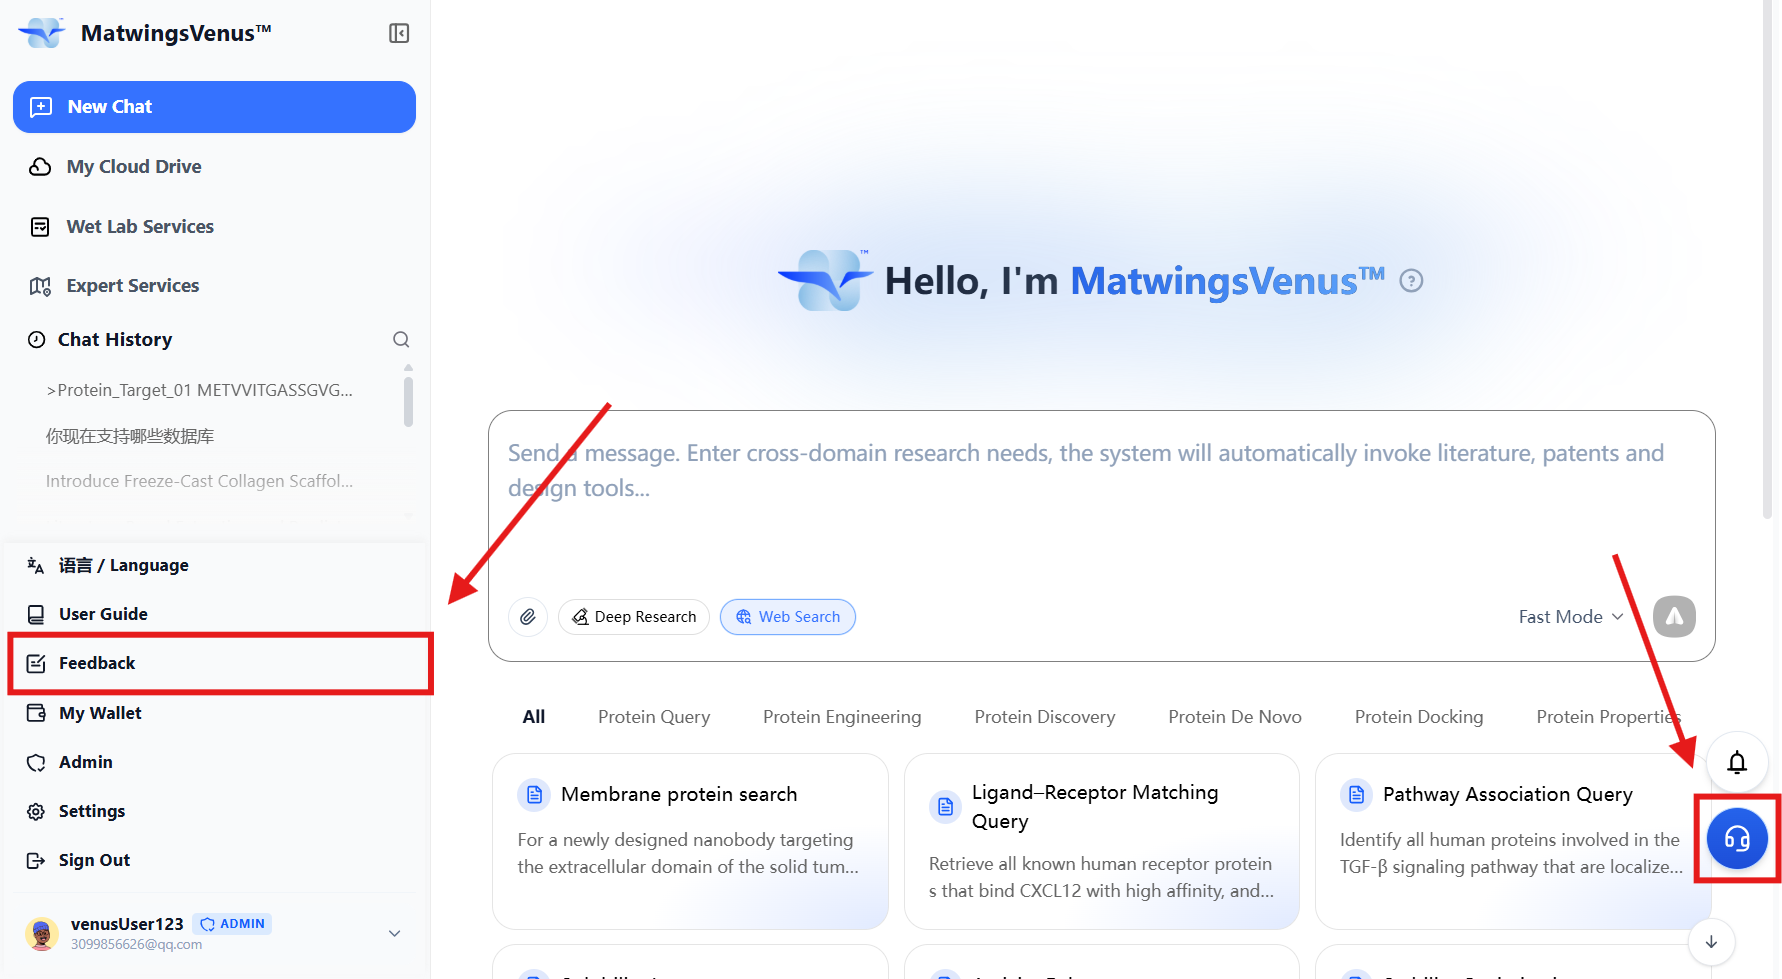
Task: Click the Feedback edit icon
Action: [36, 664]
